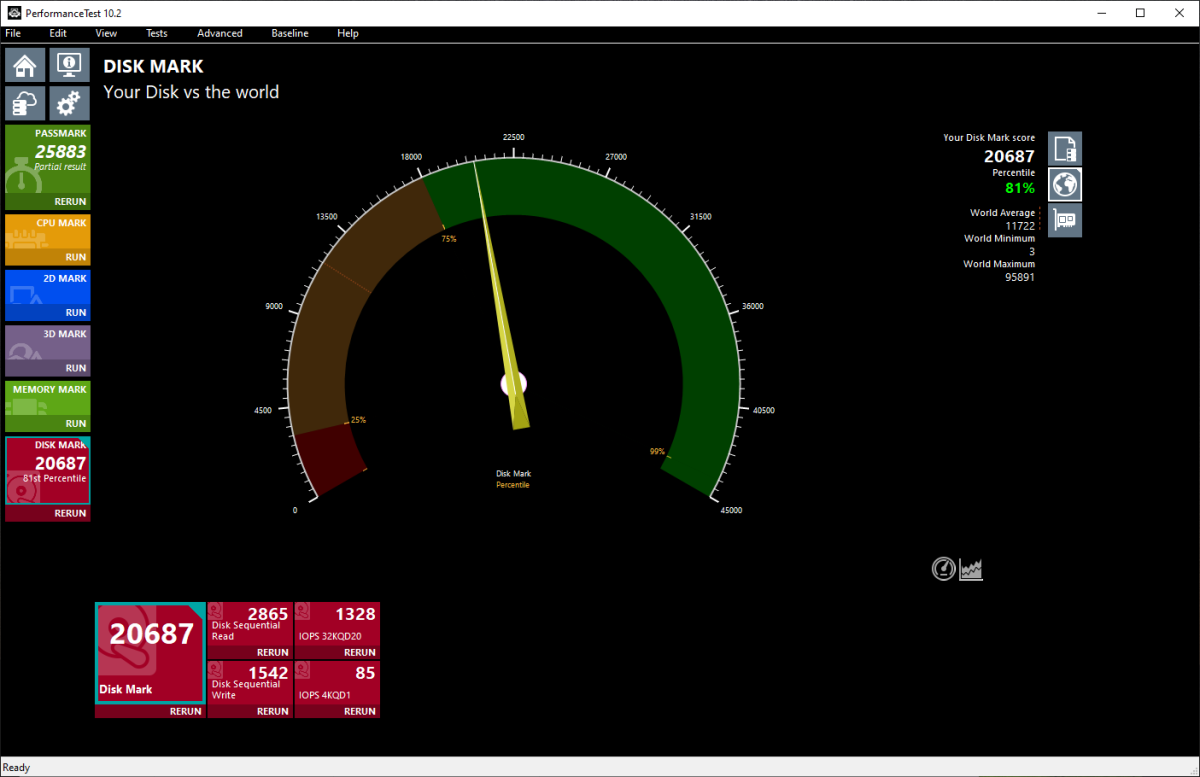Click the green 81% percentile value

pos(1020,188)
